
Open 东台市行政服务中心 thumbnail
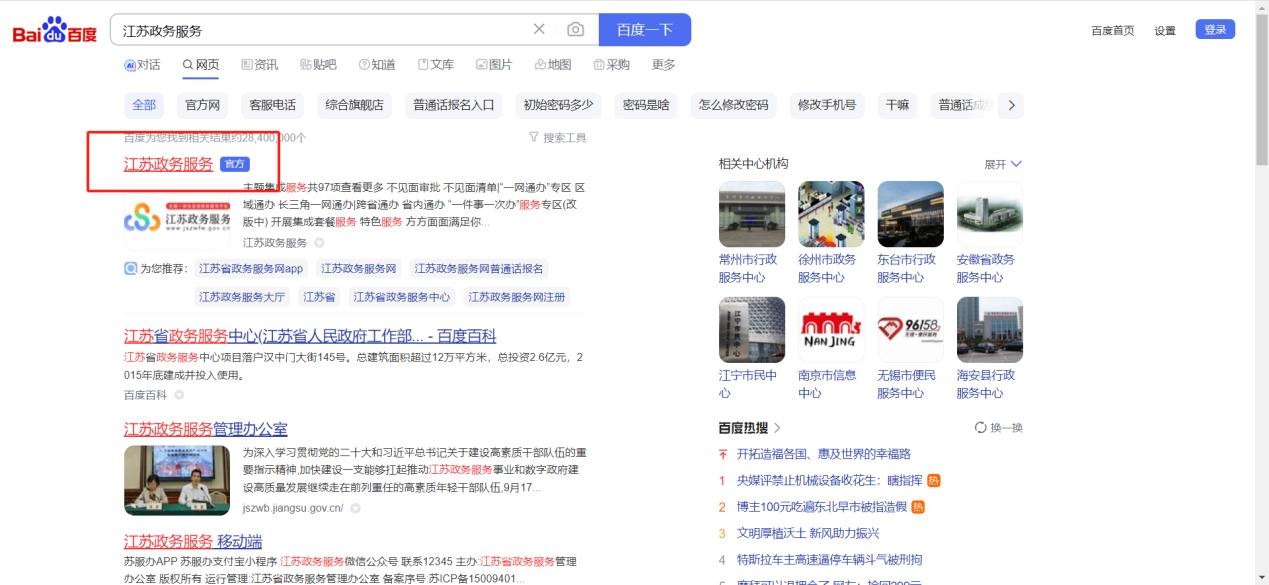(x=910, y=214)
